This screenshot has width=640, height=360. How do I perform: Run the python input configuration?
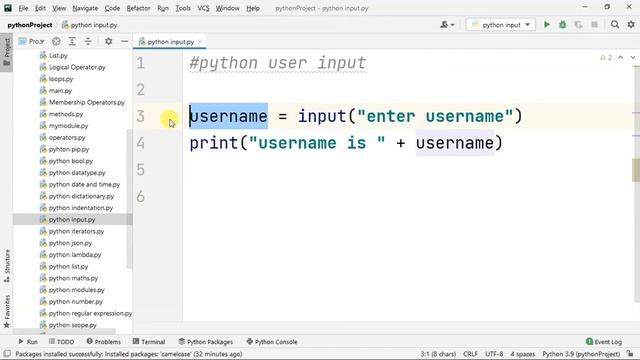click(x=547, y=25)
